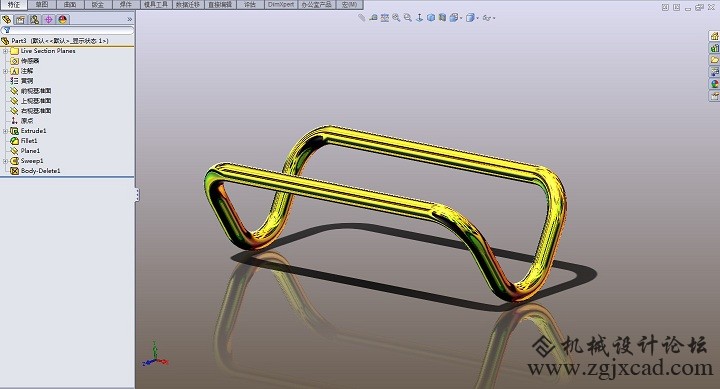Expand the Extrude1 feature node
The width and height of the screenshot is (720, 389).
pos(5,131)
